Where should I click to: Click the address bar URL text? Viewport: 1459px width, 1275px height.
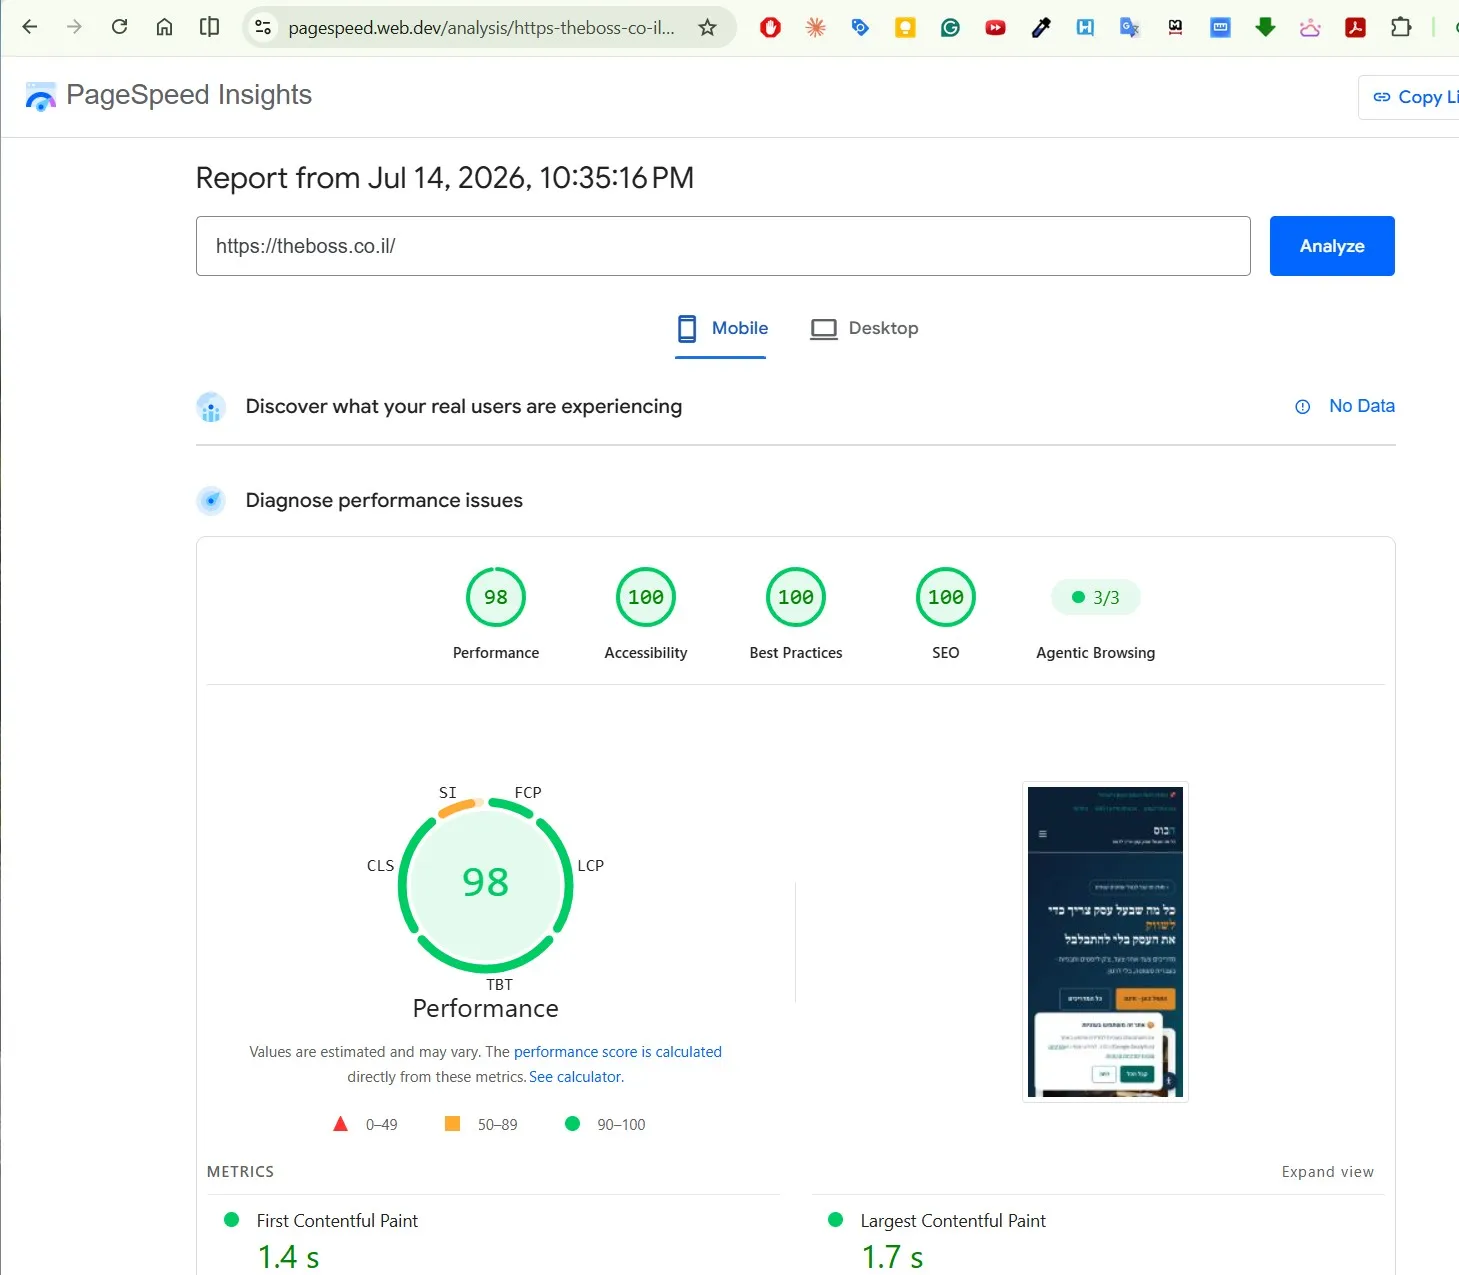click(x=481, y=28)
